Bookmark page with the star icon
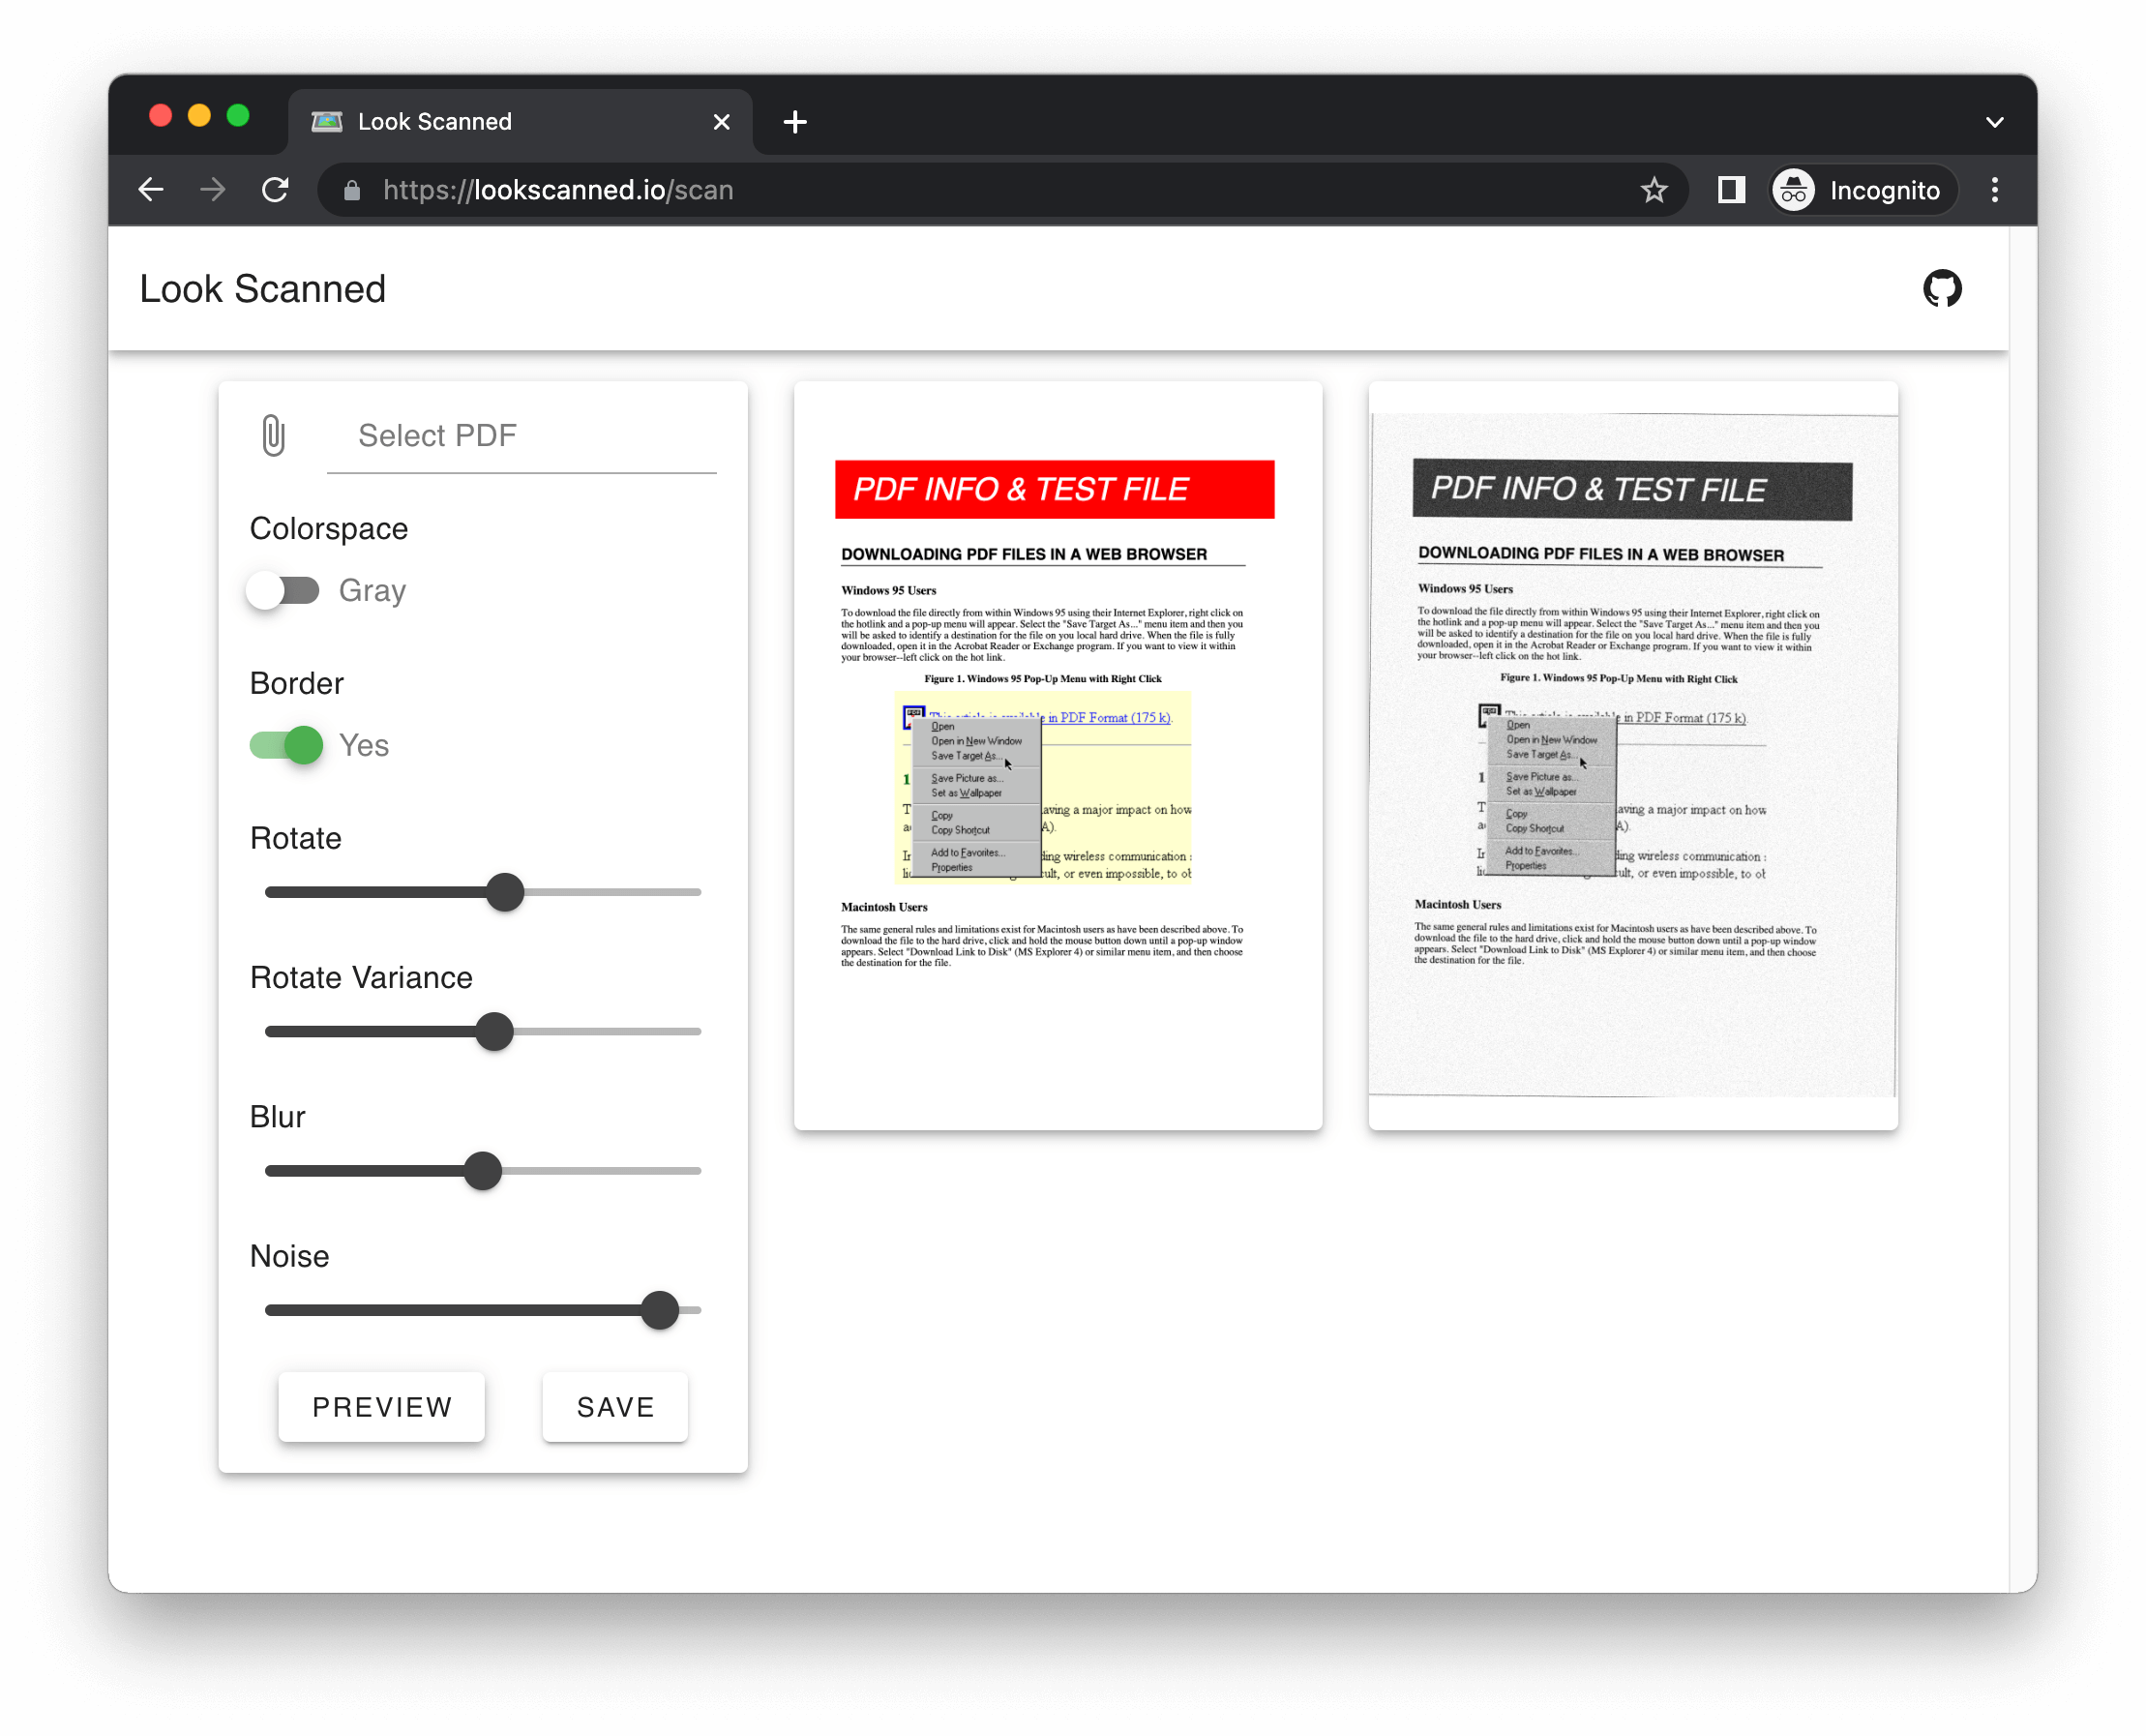Viewport: 2146px width, 1736px height. [1653, 190]
